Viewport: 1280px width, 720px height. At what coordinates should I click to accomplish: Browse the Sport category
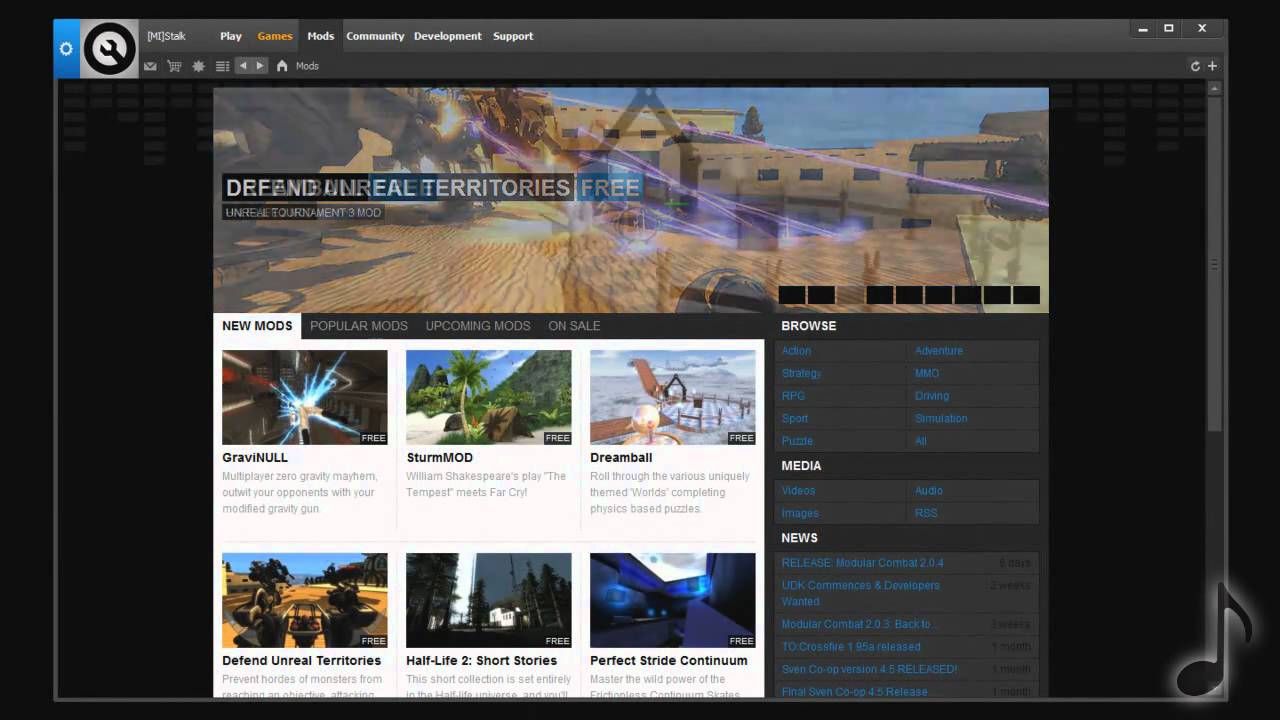coord(795,418)
